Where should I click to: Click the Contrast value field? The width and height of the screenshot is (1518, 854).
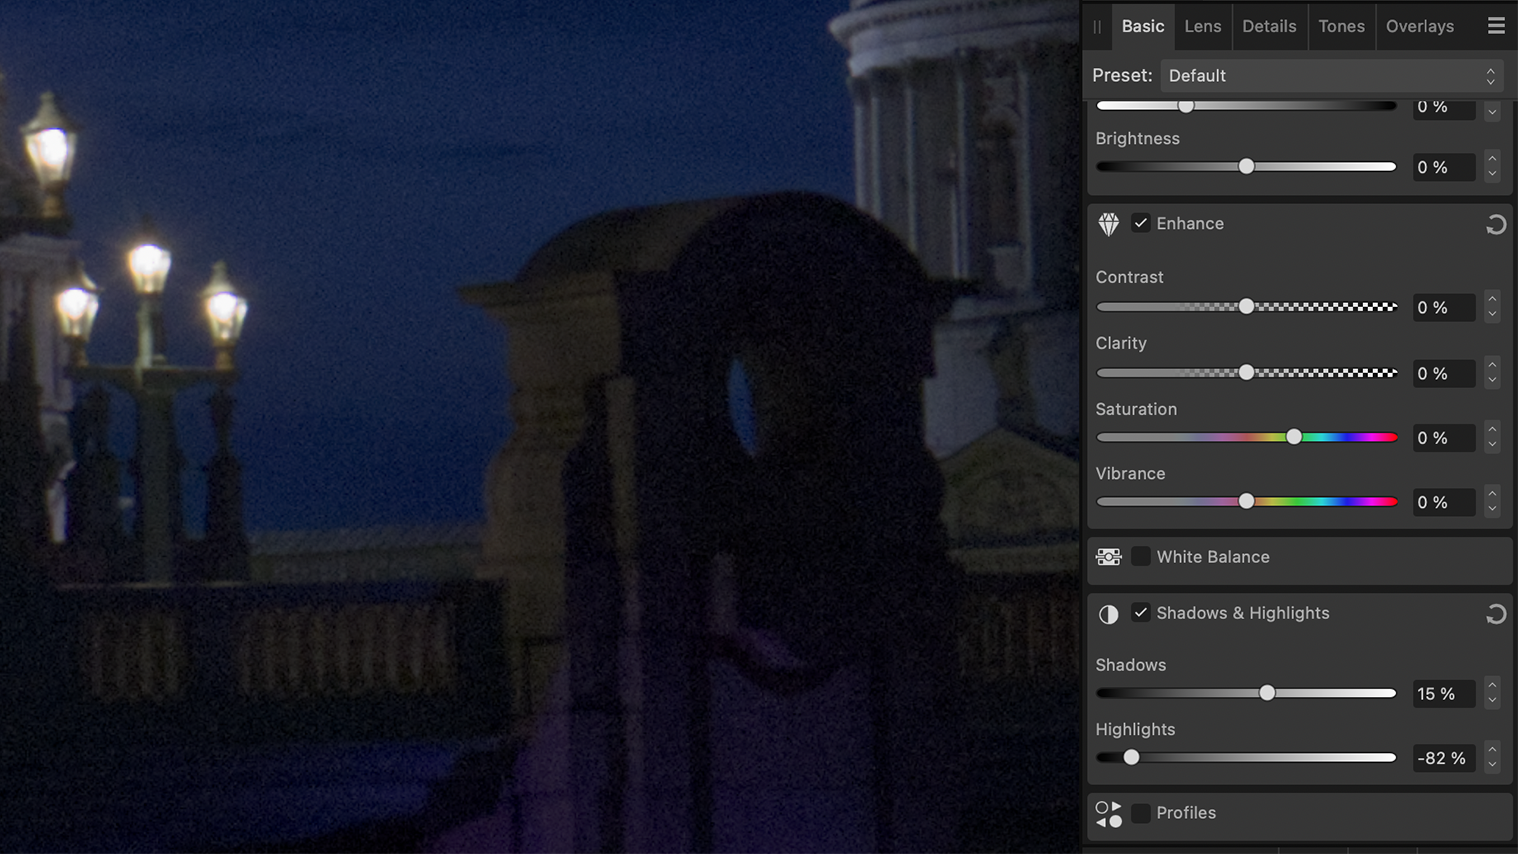1444,307
